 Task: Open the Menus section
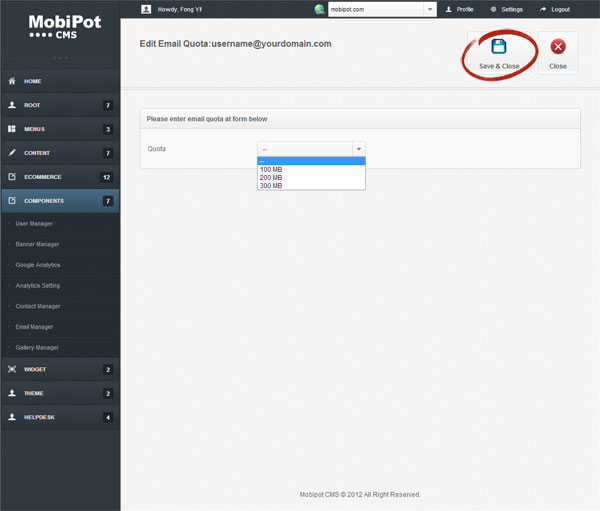pos(60,129)
